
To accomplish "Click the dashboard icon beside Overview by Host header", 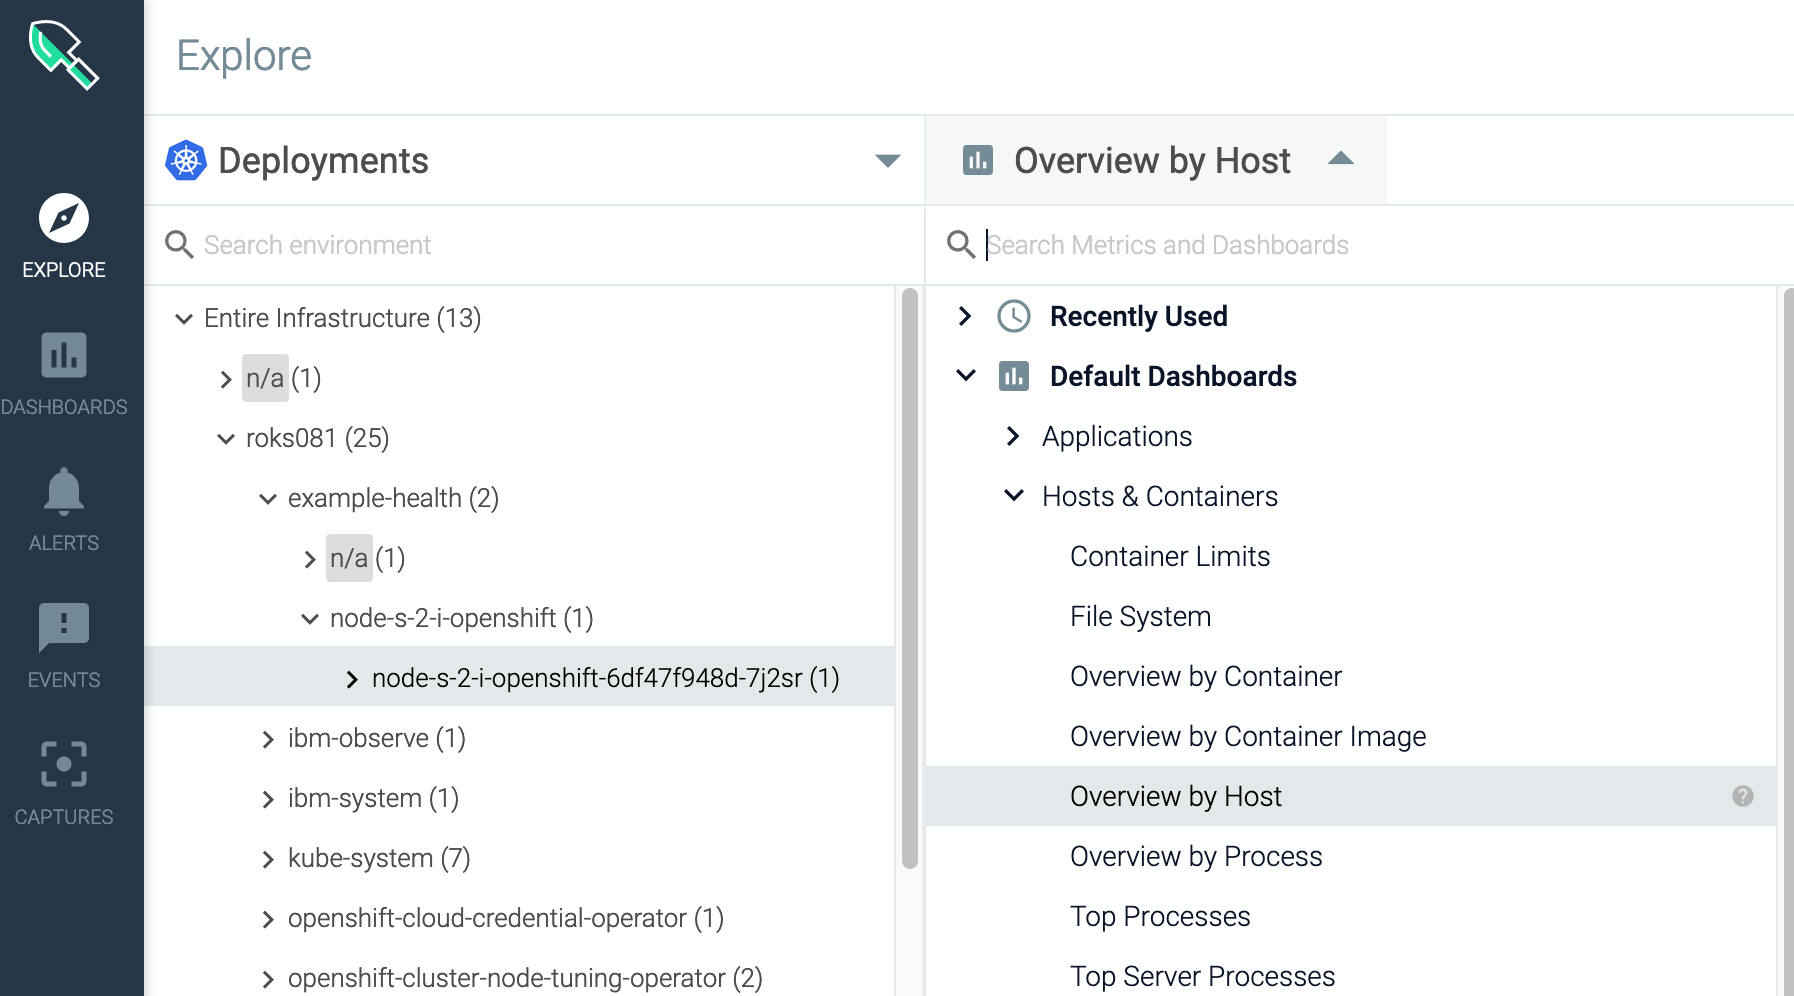I will [x=978, y=160].
